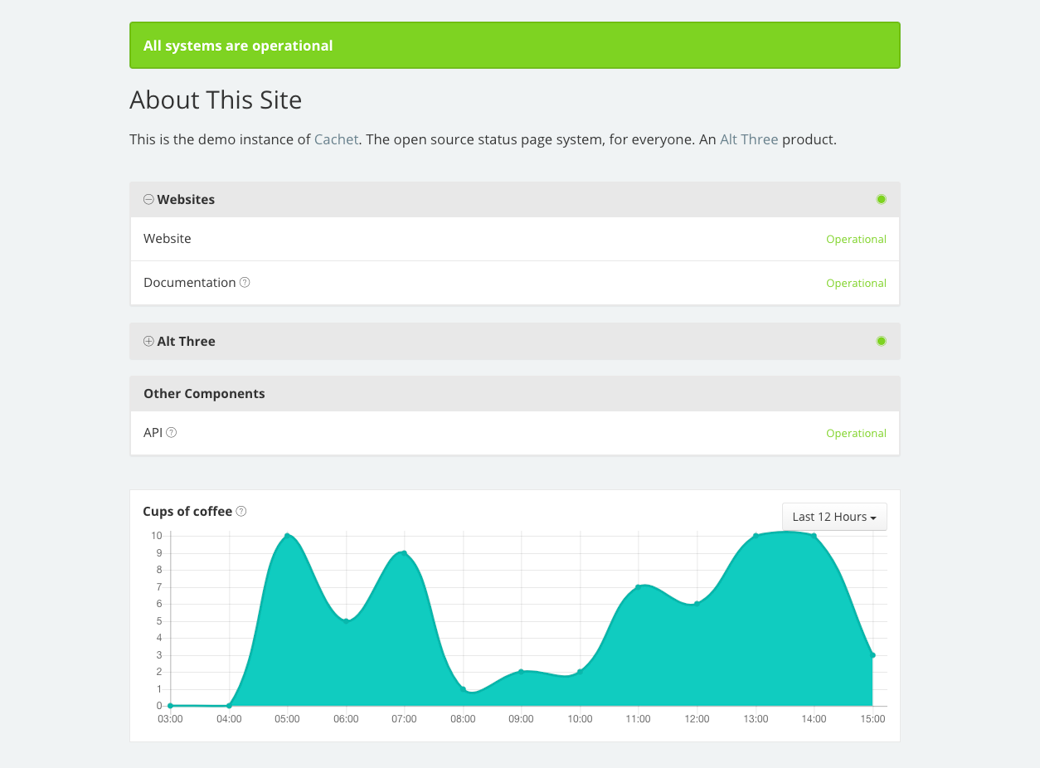Viewport: 1040px width, 768px height.
Task: Click the Other Components section header
Action: pos(203,393)
